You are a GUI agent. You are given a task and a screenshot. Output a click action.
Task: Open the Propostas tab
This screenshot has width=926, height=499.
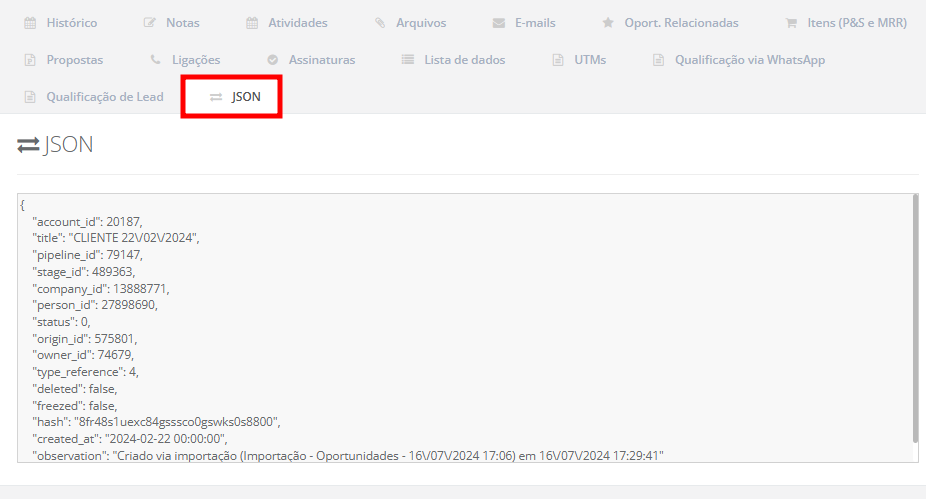74,60
